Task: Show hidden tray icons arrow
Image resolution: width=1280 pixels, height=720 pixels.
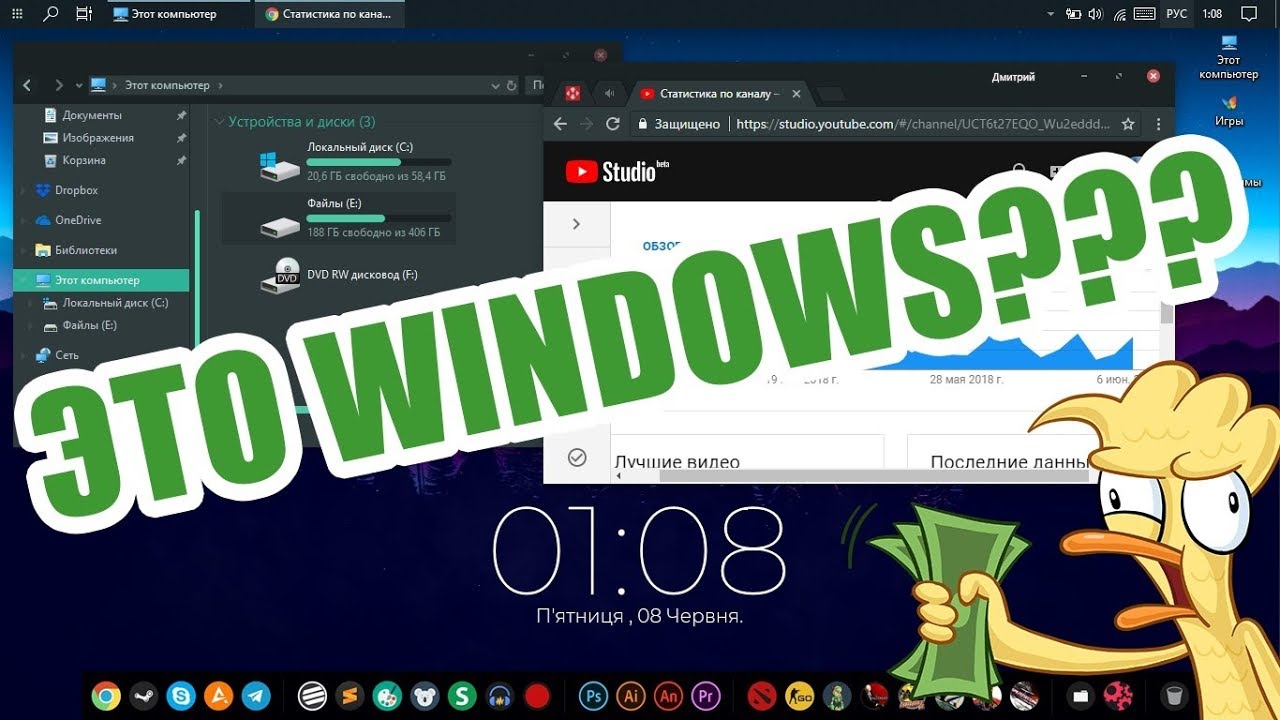Action: [x=1050, y=14]
